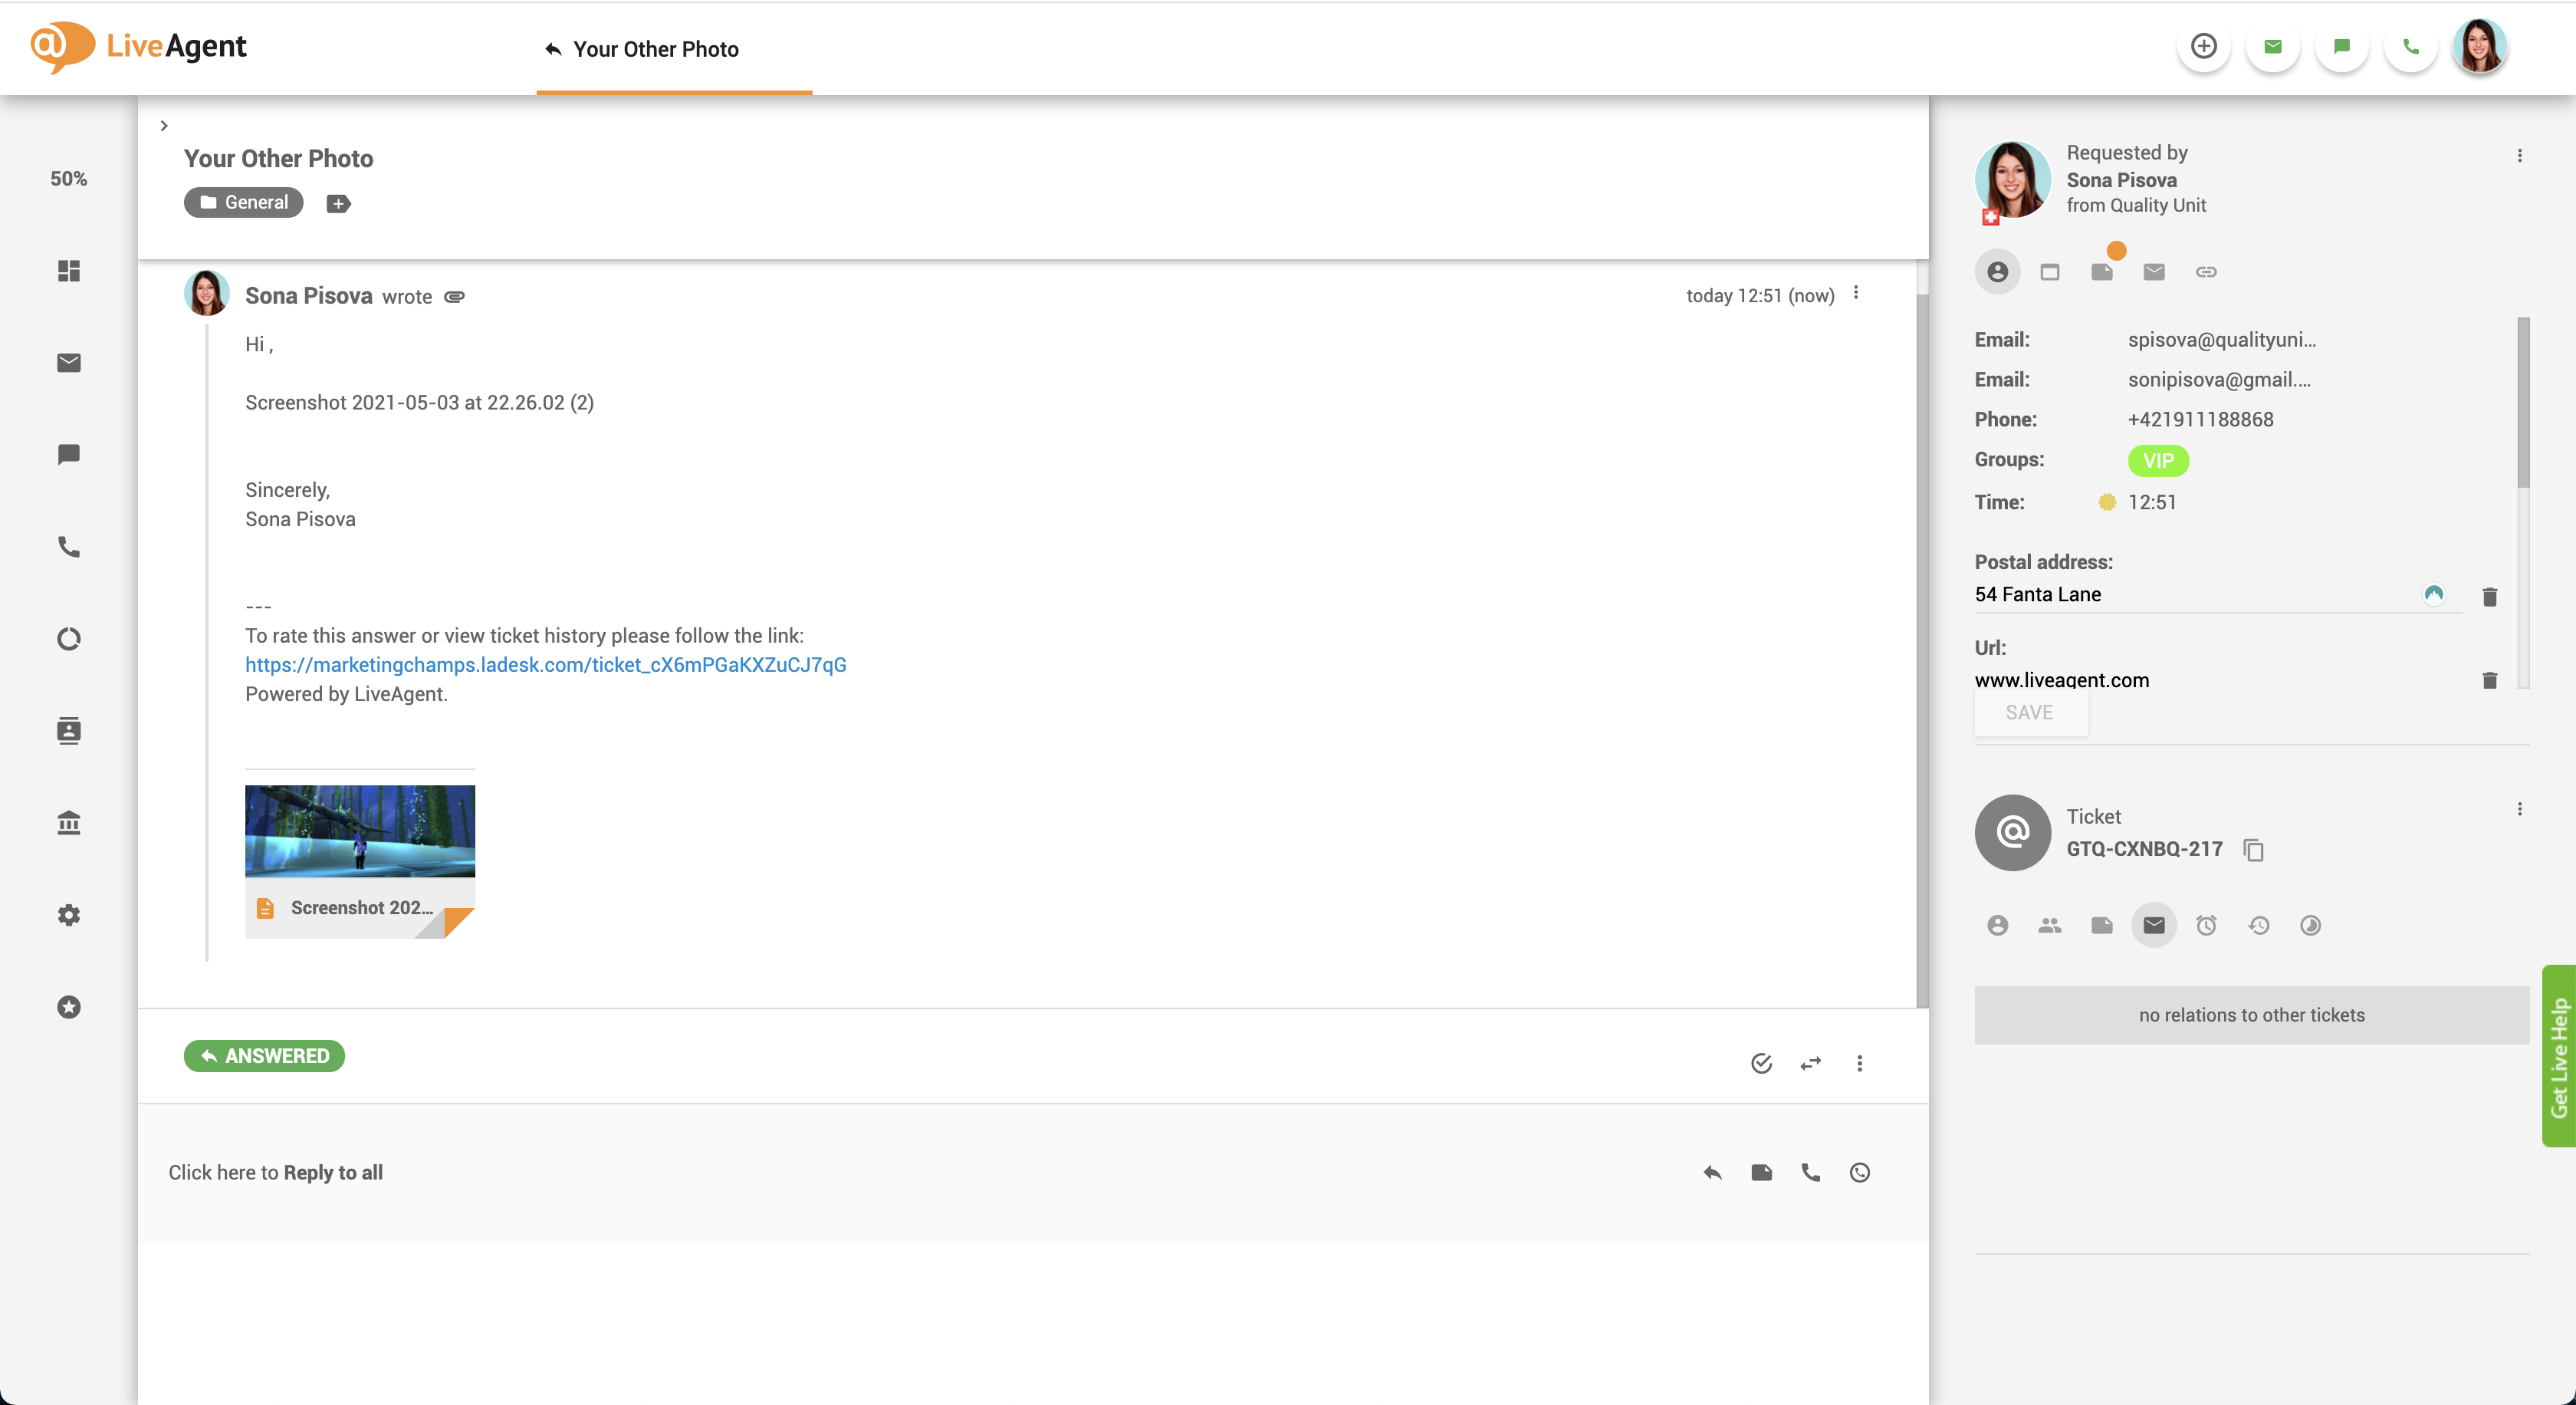Open the Reports circle icon in sidebar

pos(68,639)
